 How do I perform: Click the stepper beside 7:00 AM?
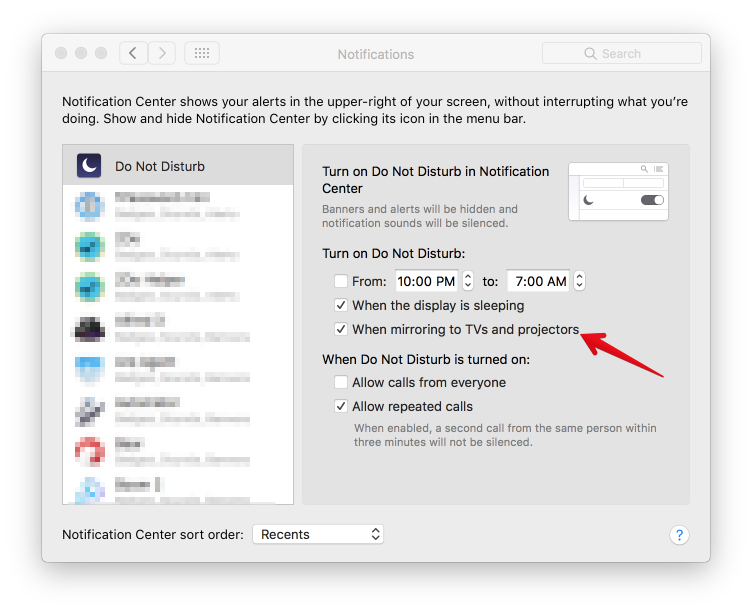click(x=579, y=281)
